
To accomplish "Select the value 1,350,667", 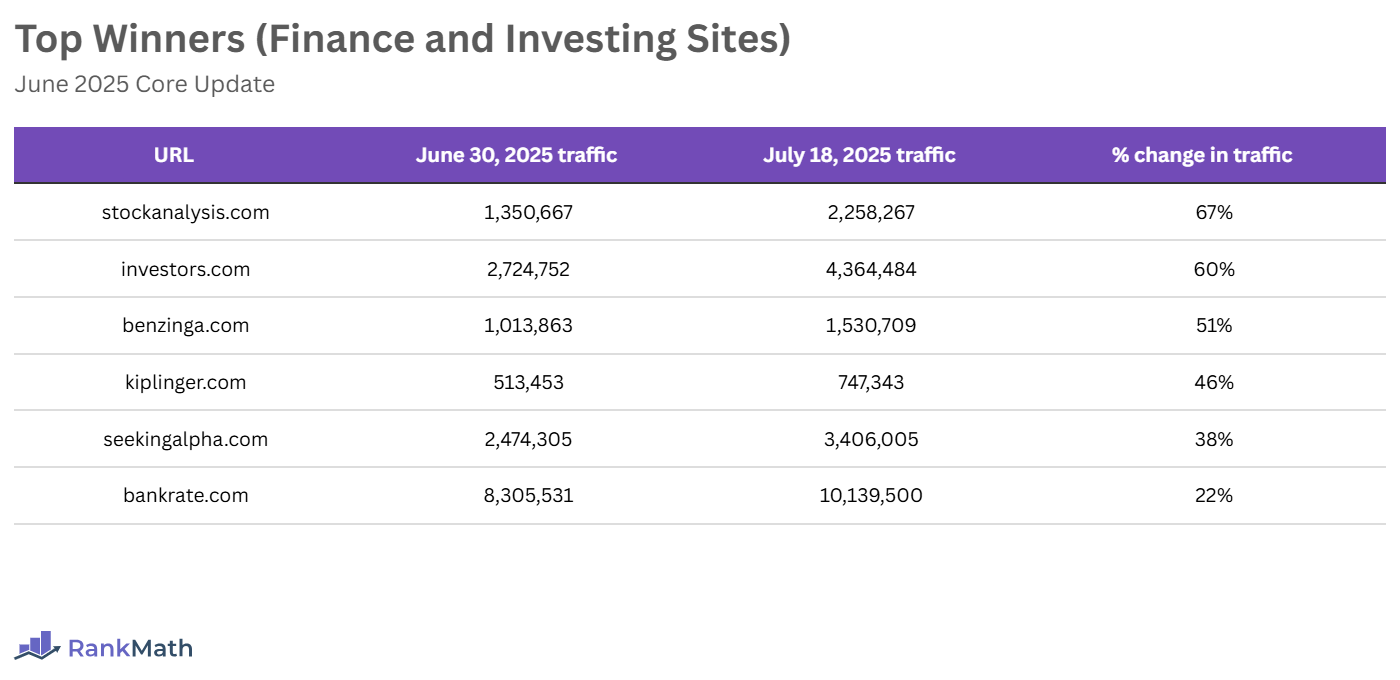I will coord(528,212).
